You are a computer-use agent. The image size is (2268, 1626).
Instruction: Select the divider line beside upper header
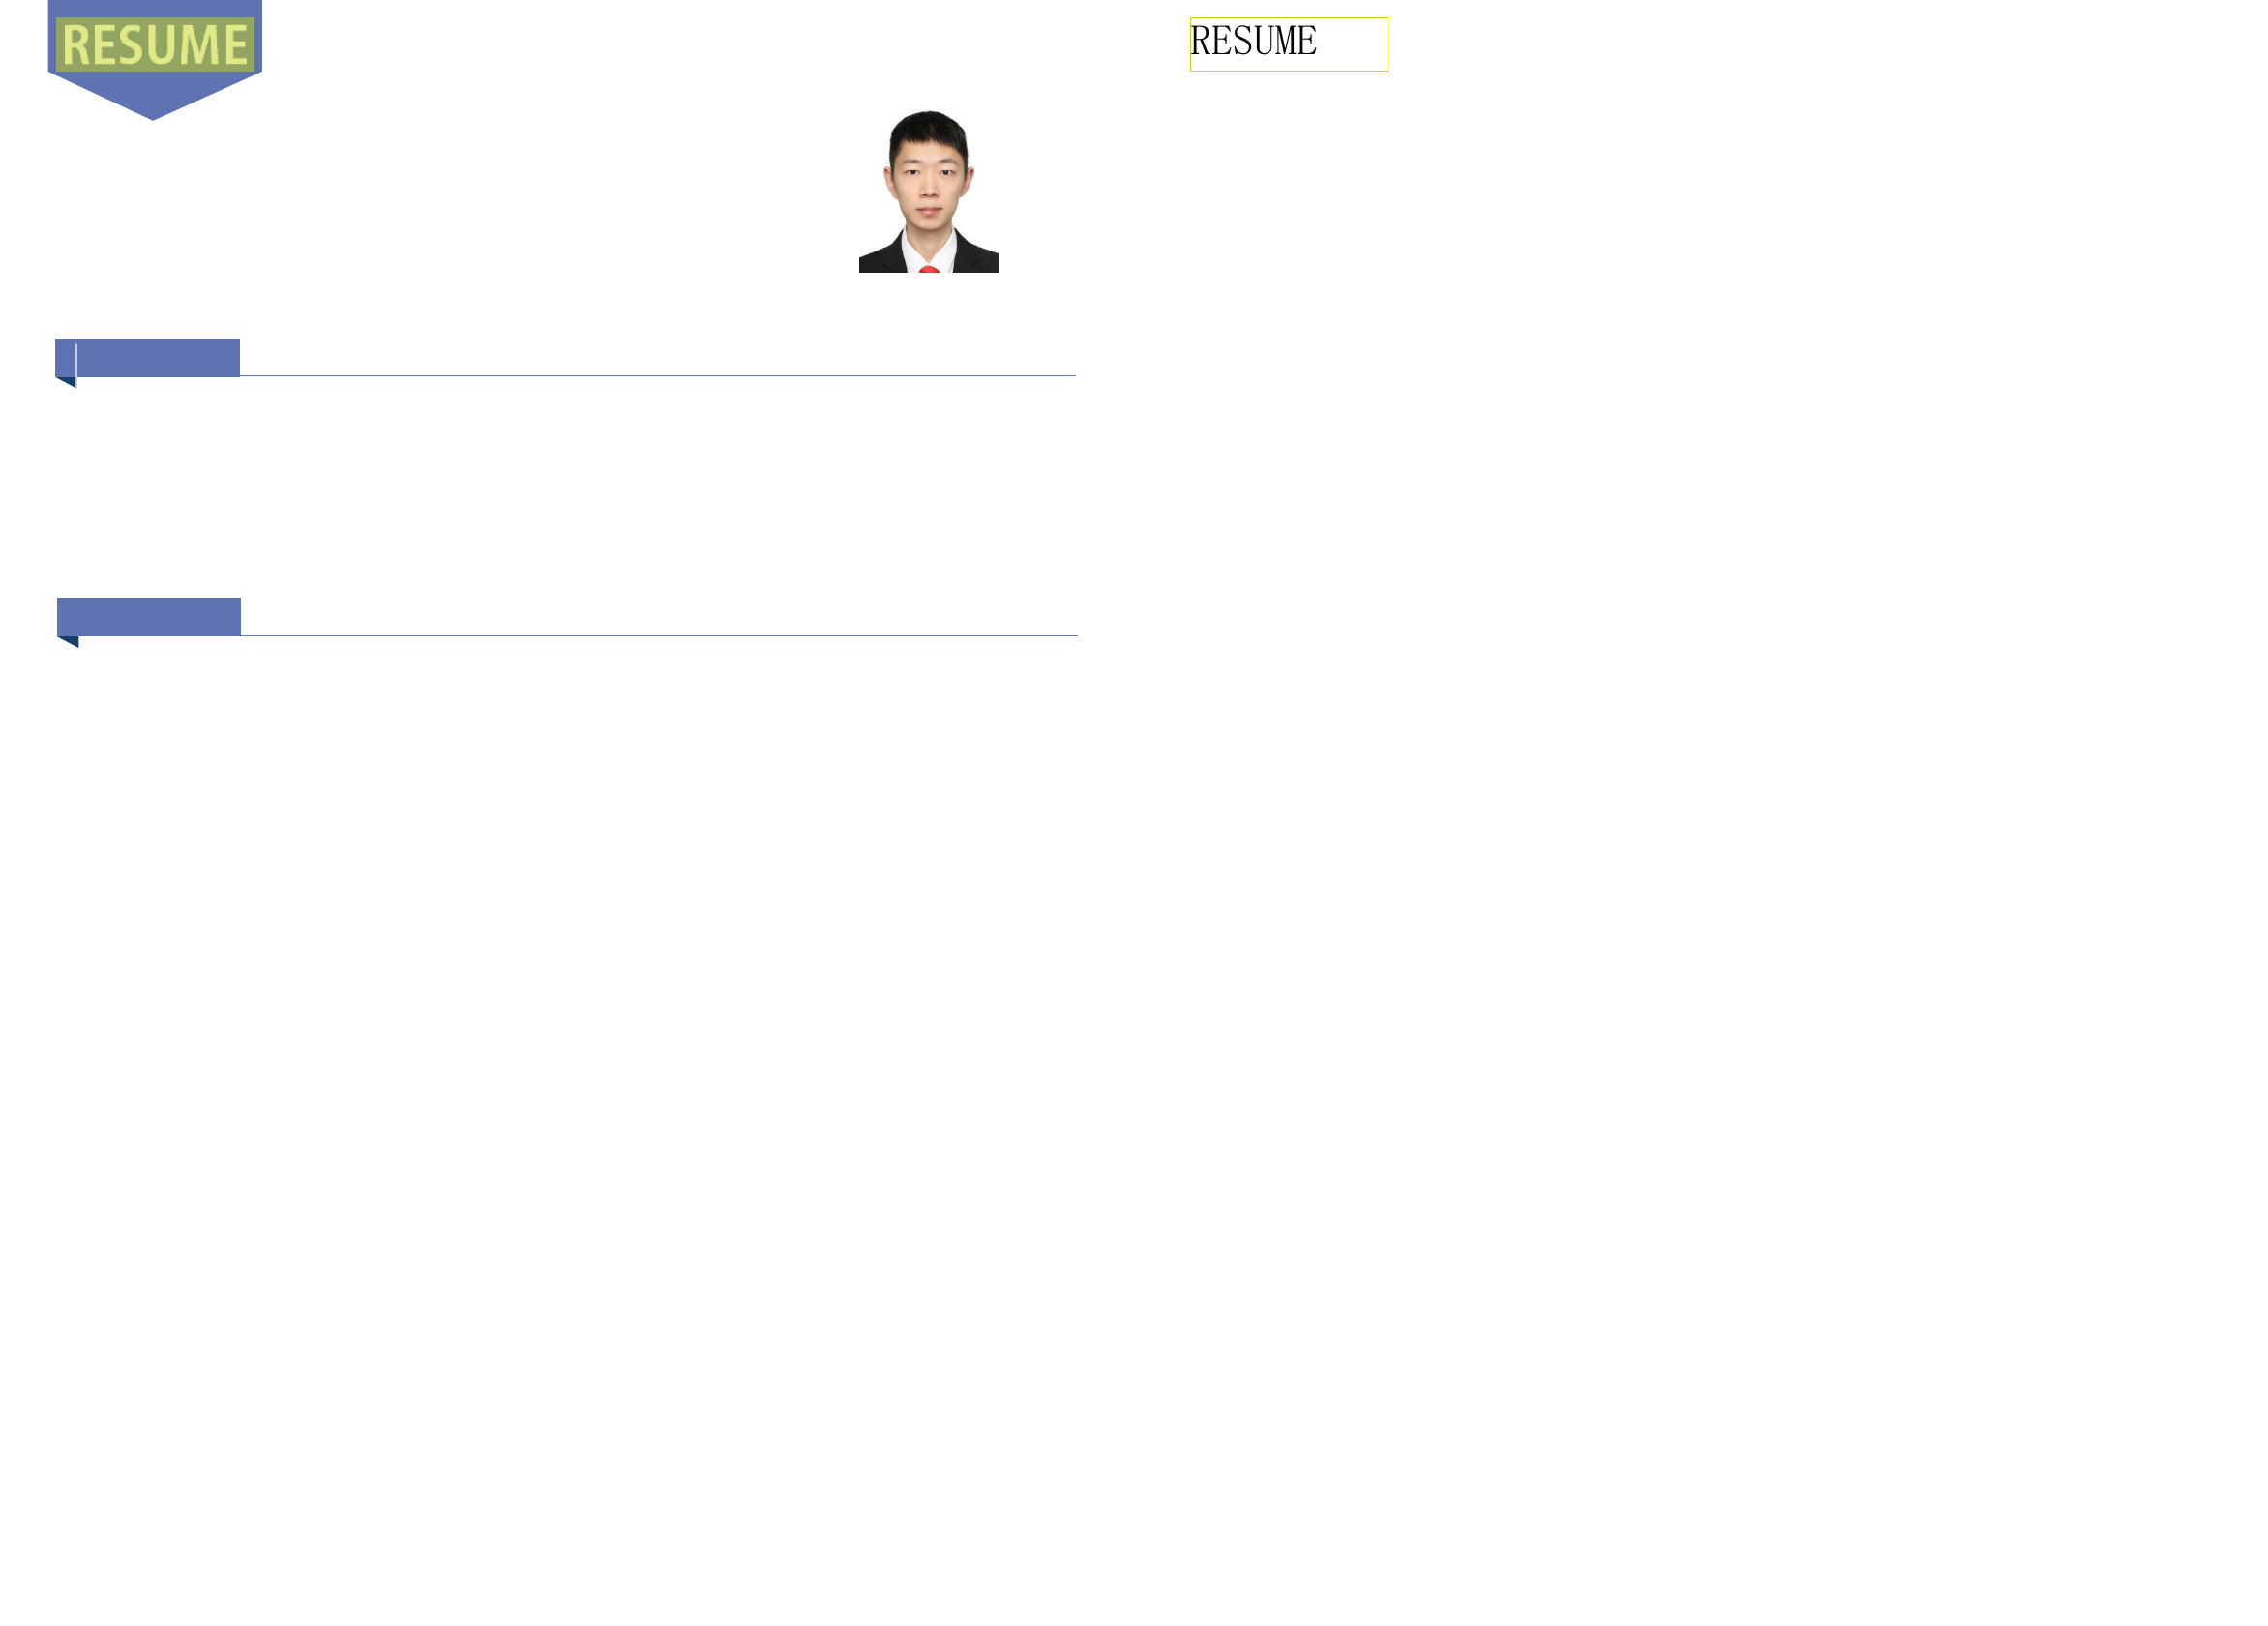click(x=658, y=376)
